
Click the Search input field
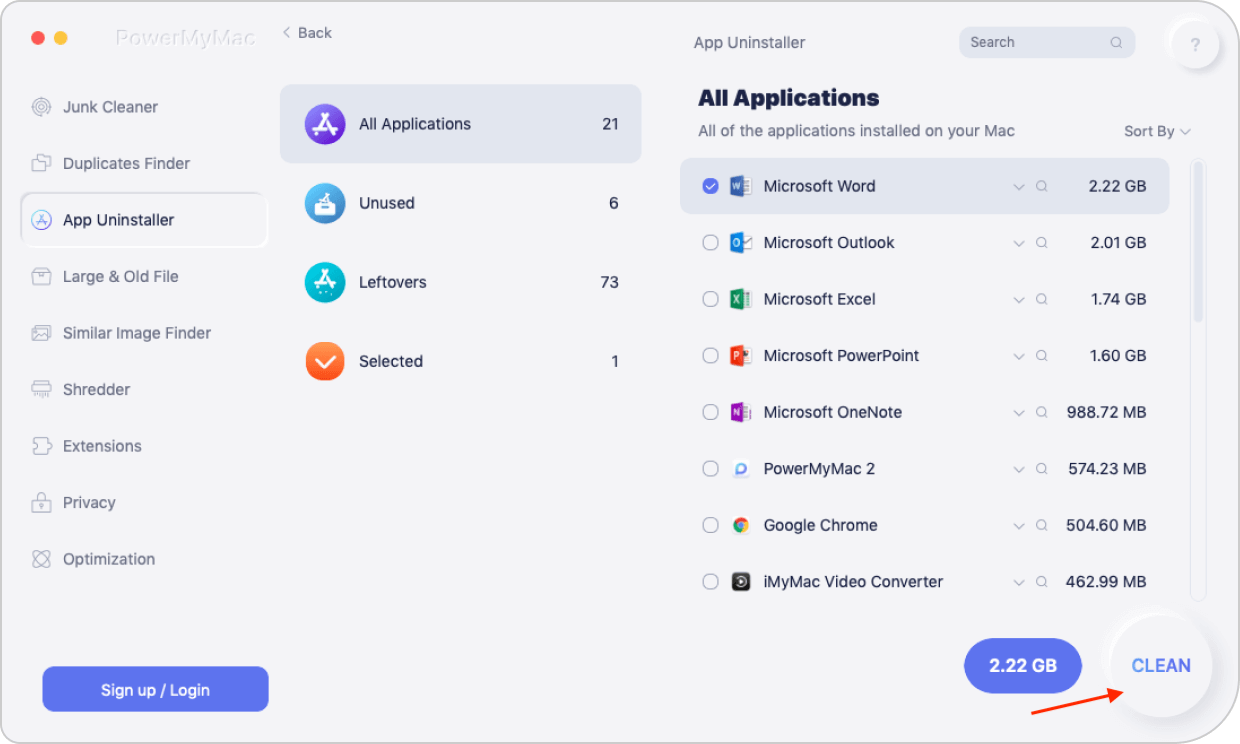pos(1047,42)
